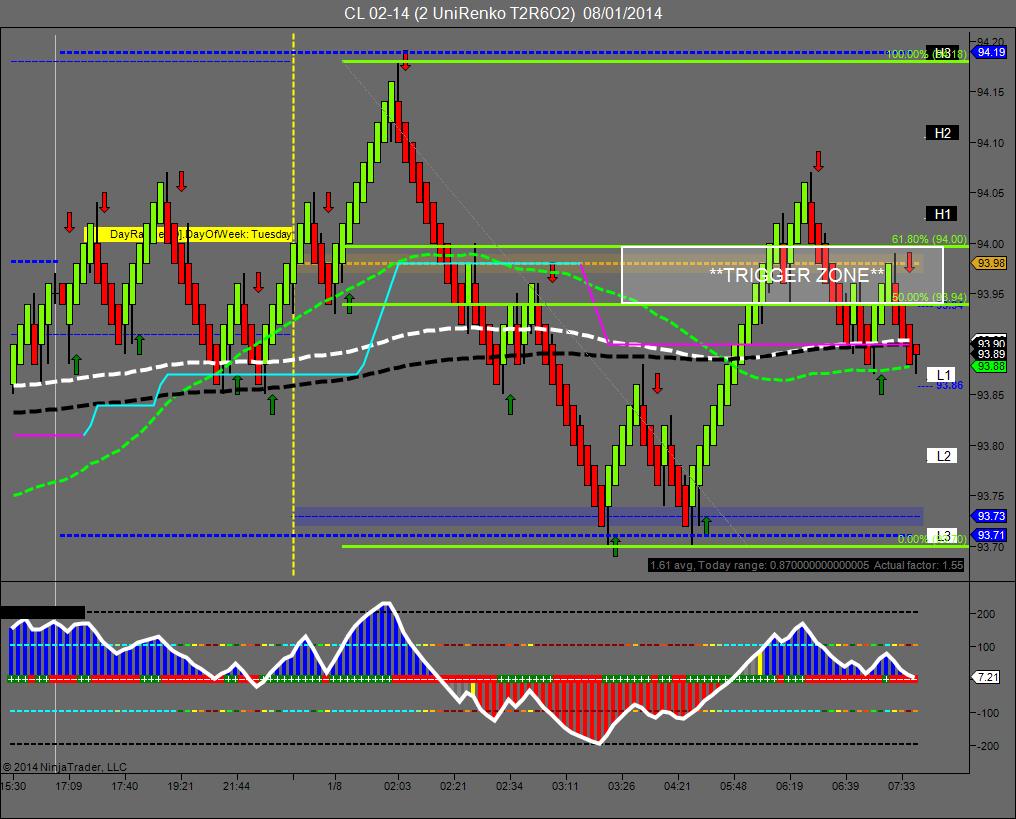Image resolution: width=1016 pixels, height=819 pixels.
Task: Select the L1 pivot label
Action: (x=942, y=375)
